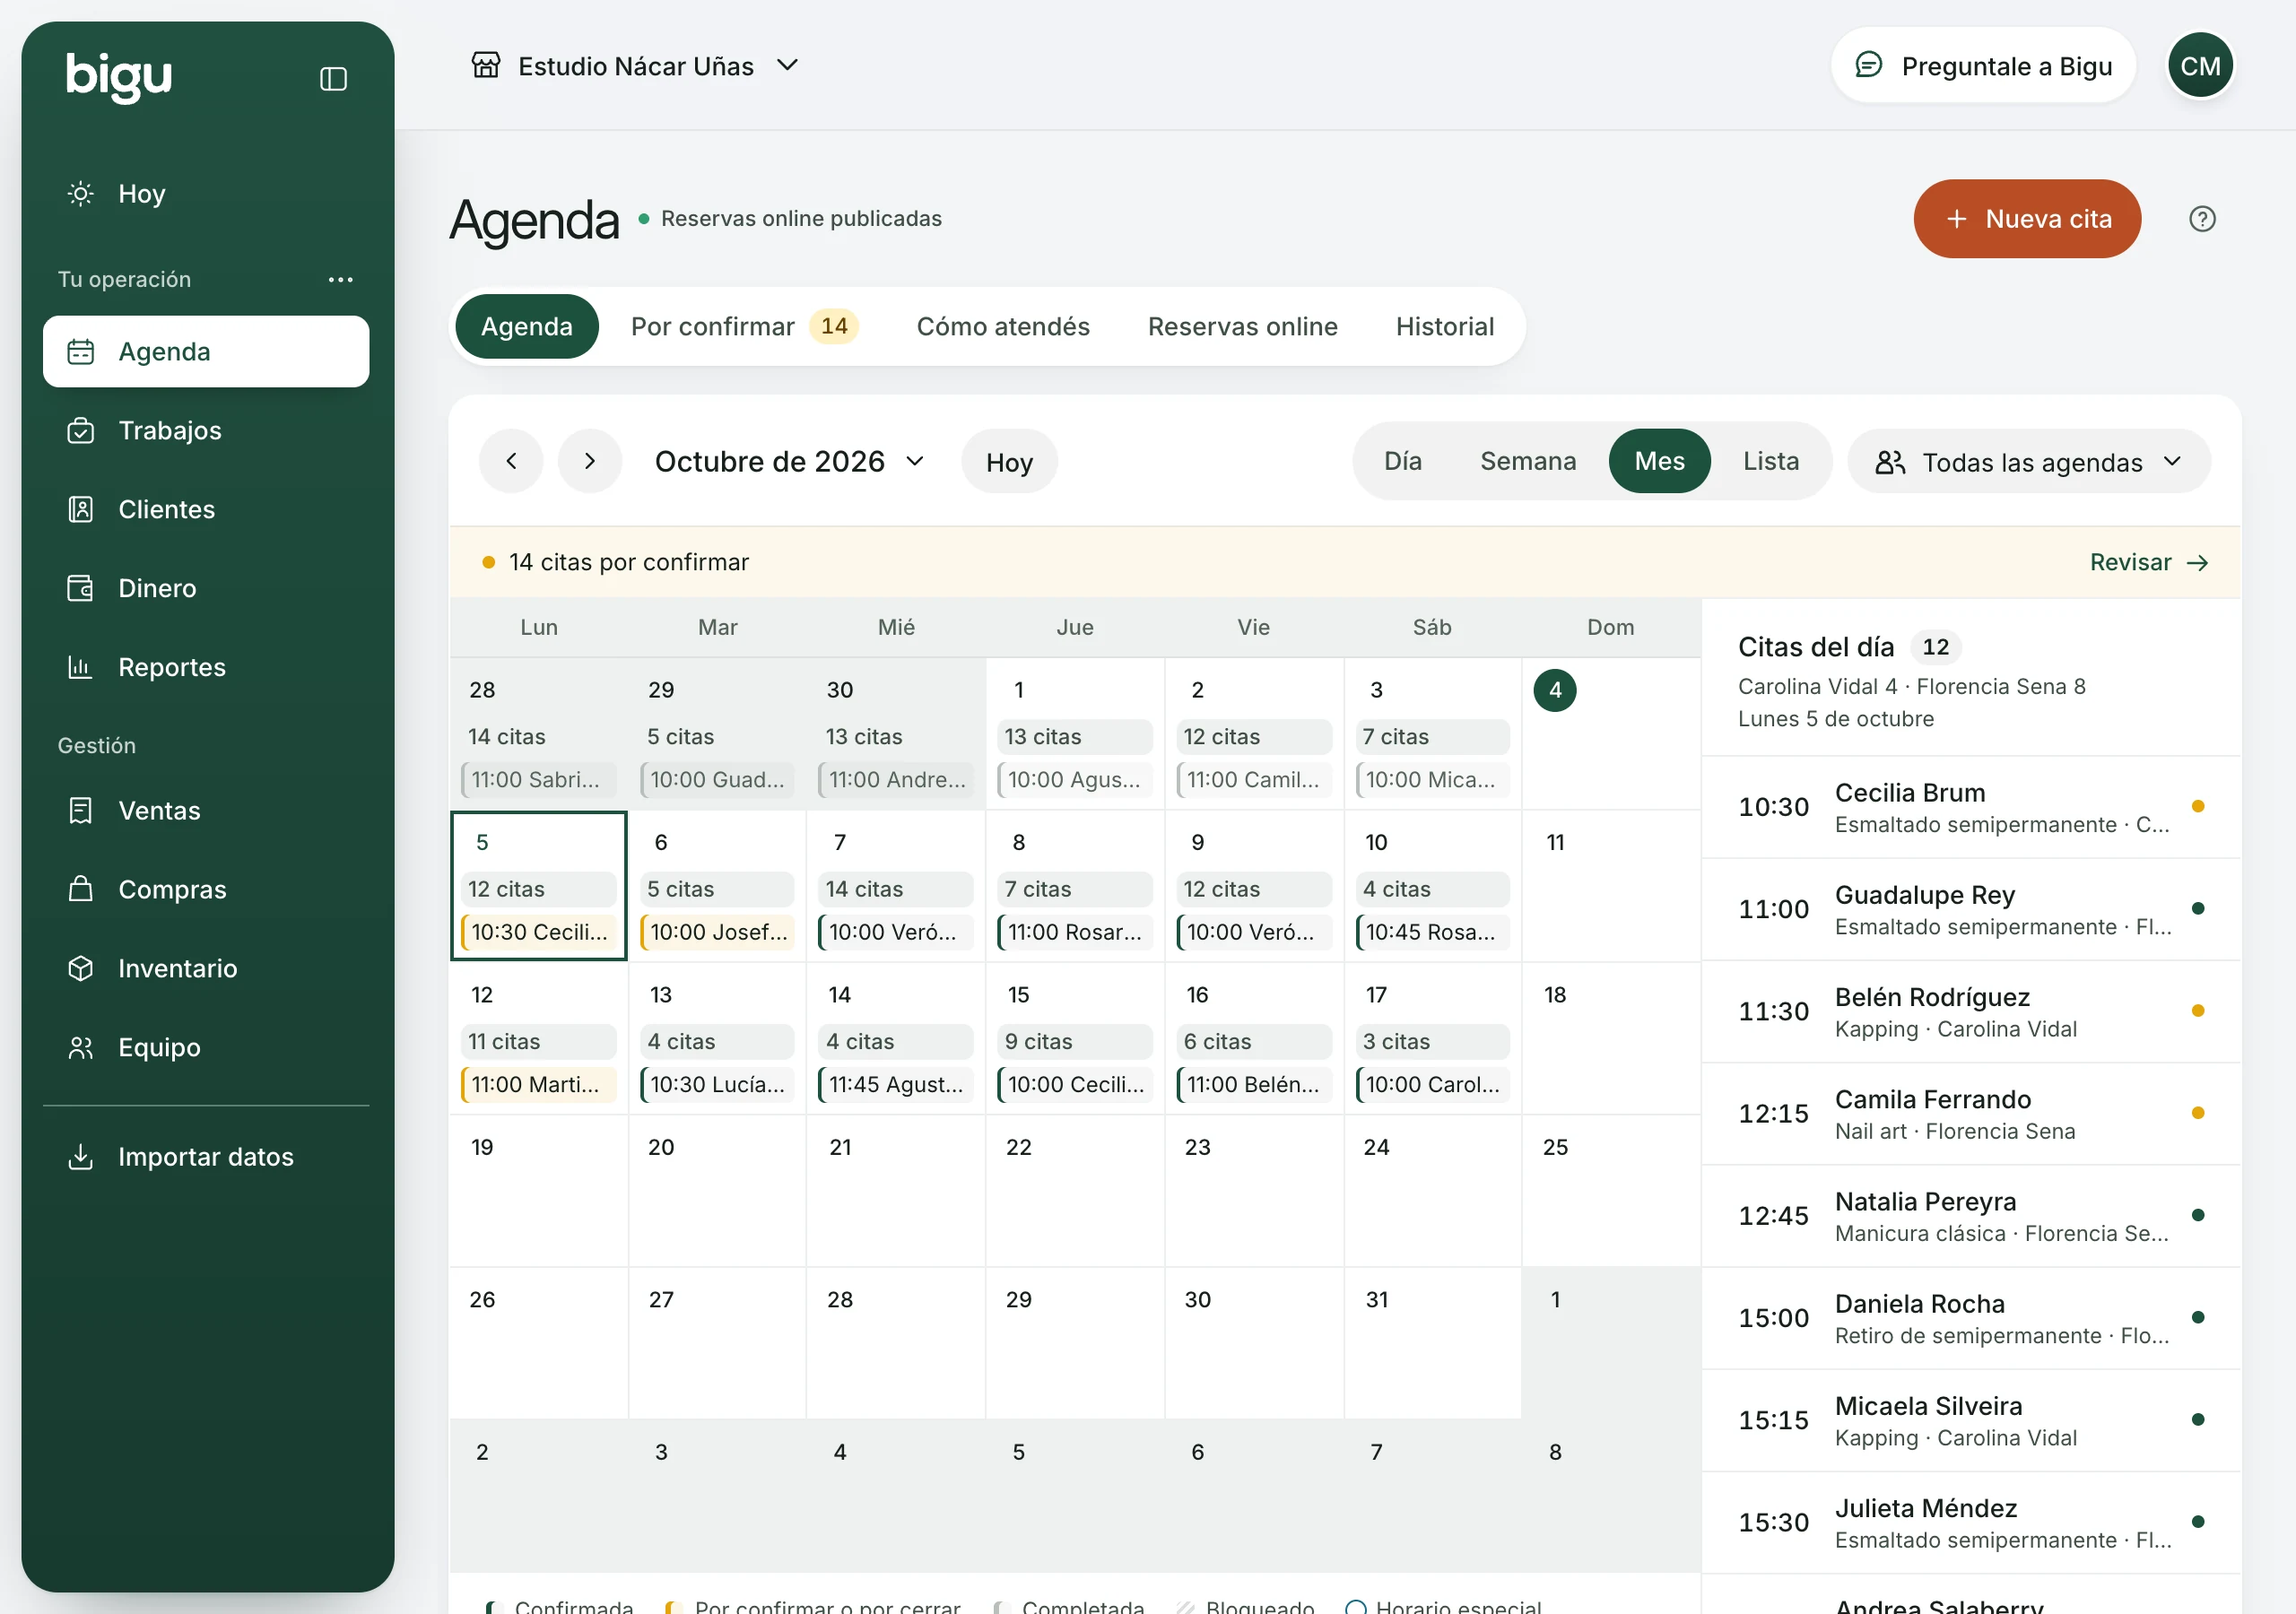The image size is (2296, 1614).
Task: Switch calendar to Día view
Action: 1402,461
